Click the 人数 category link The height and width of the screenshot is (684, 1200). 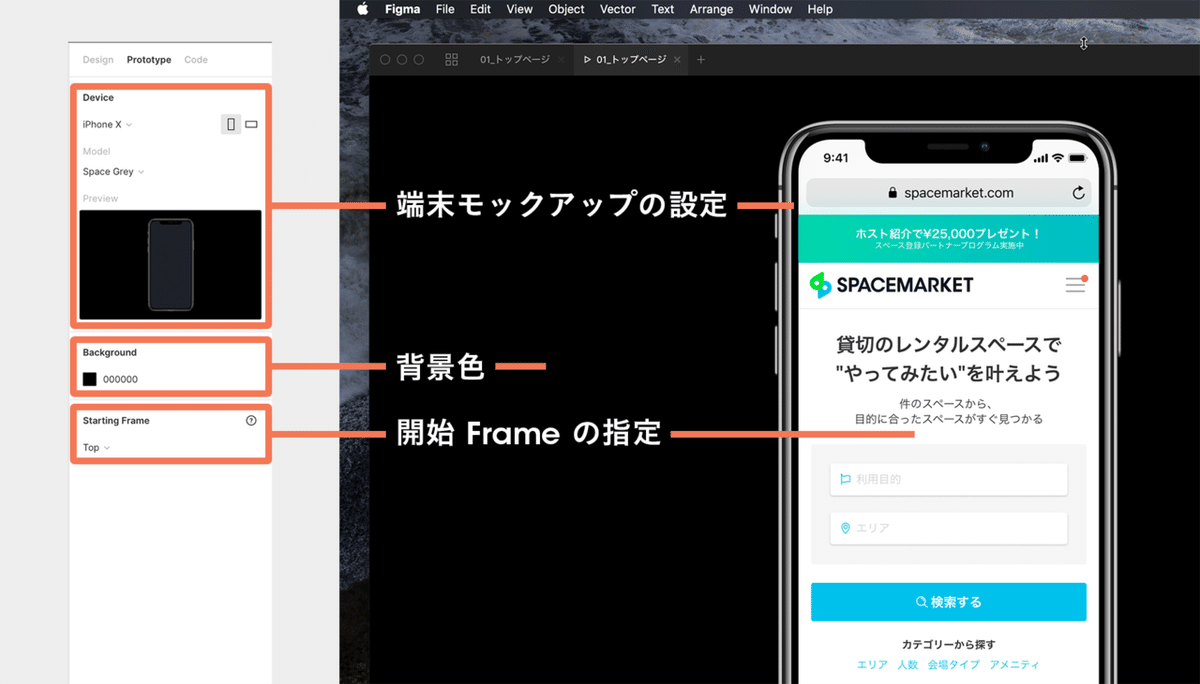[x=907, y=665]
